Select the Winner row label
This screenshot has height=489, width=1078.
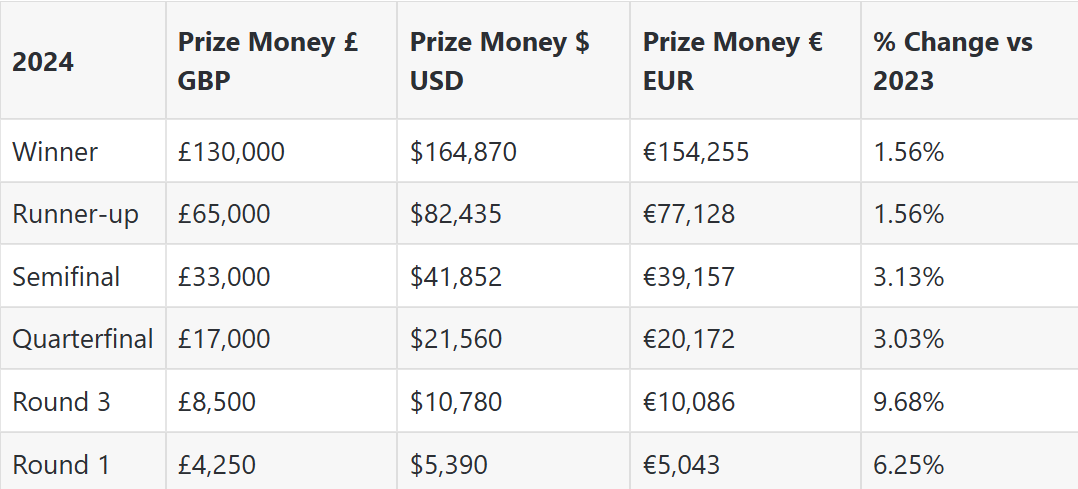pyautogui.click(x=55, y=152)
